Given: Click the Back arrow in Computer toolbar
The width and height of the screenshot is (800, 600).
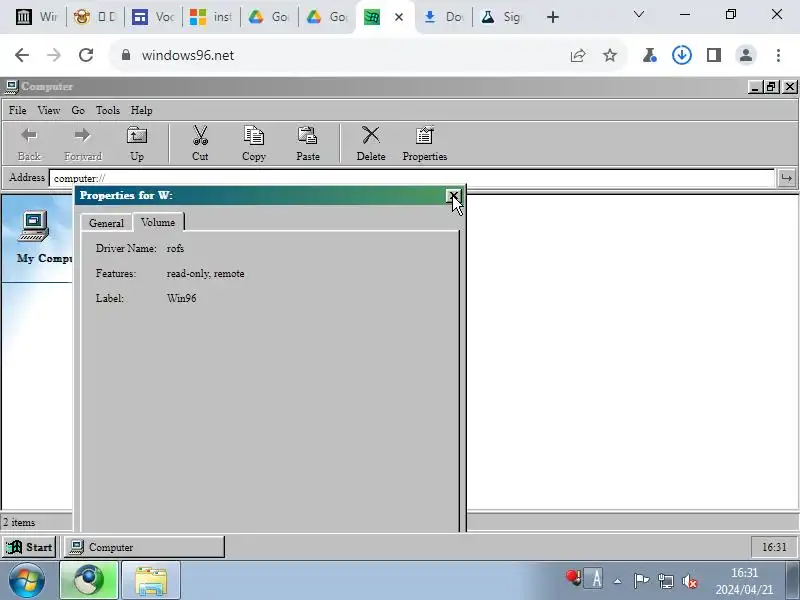Looking at the screenshot, I should pyautogui.click(x=29, y=143).
